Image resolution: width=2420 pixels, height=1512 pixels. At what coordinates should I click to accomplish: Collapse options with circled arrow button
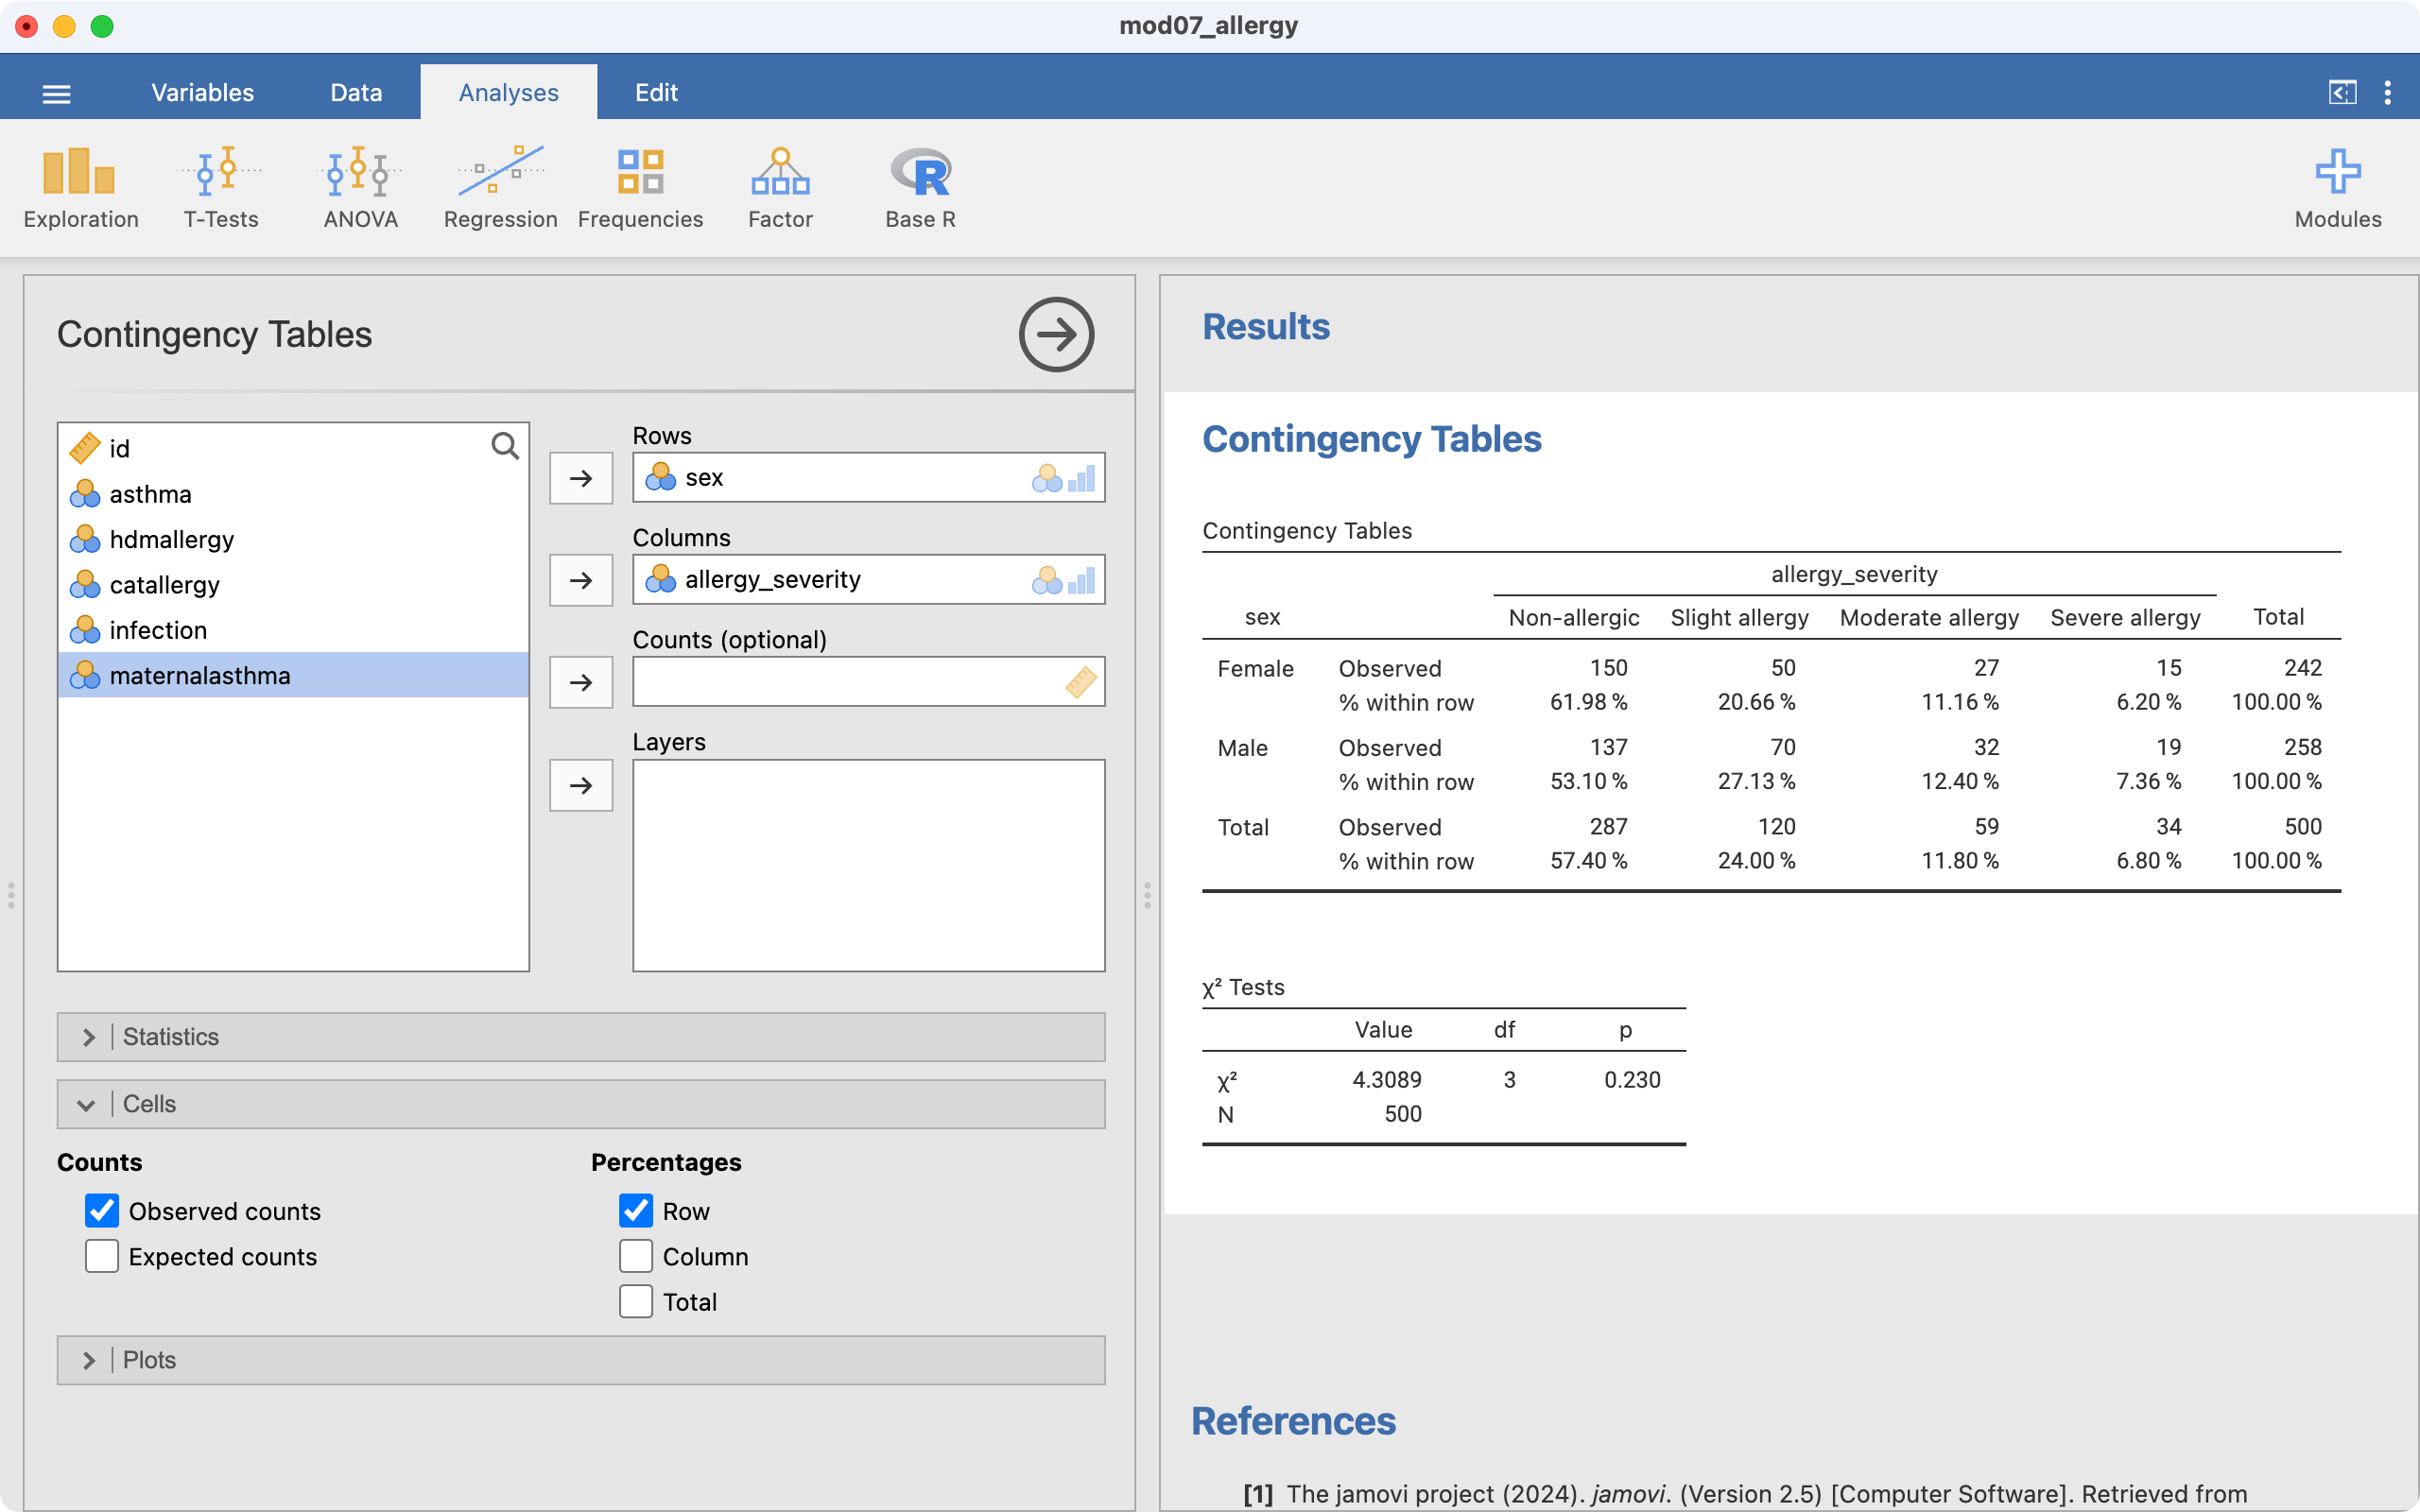coord(1056,334)
